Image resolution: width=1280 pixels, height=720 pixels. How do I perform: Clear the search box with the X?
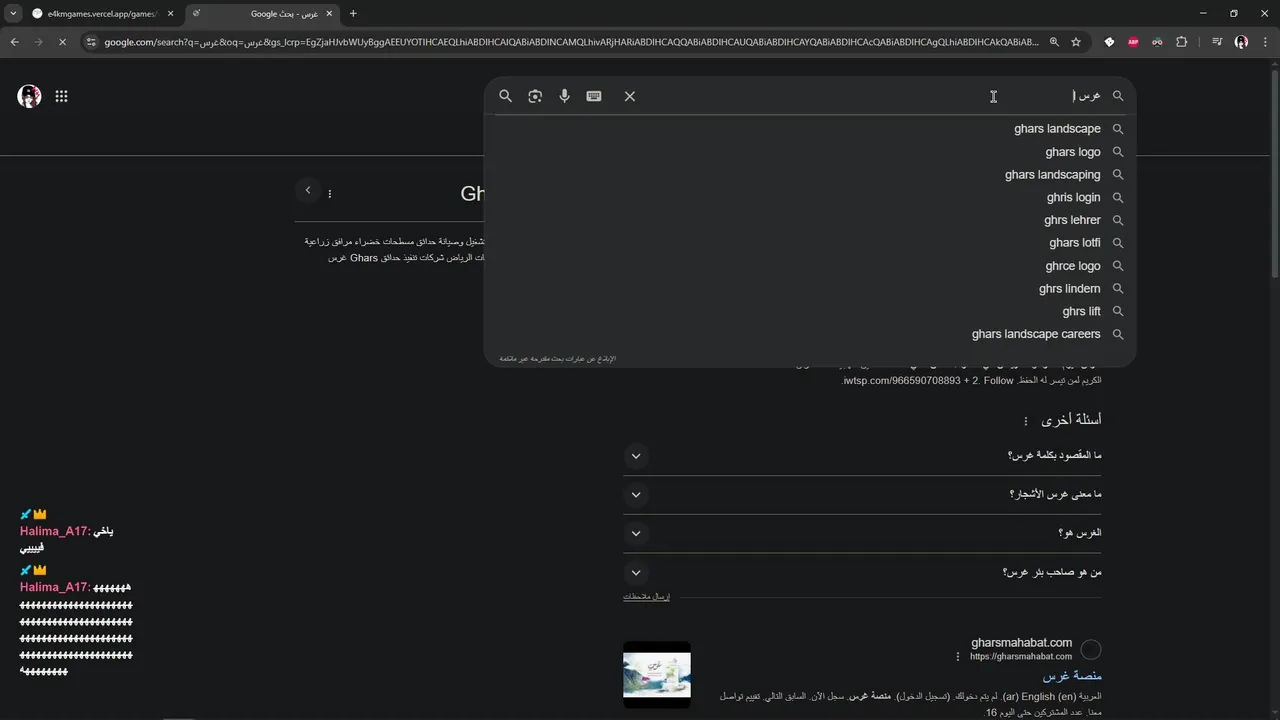click(630, 96)
